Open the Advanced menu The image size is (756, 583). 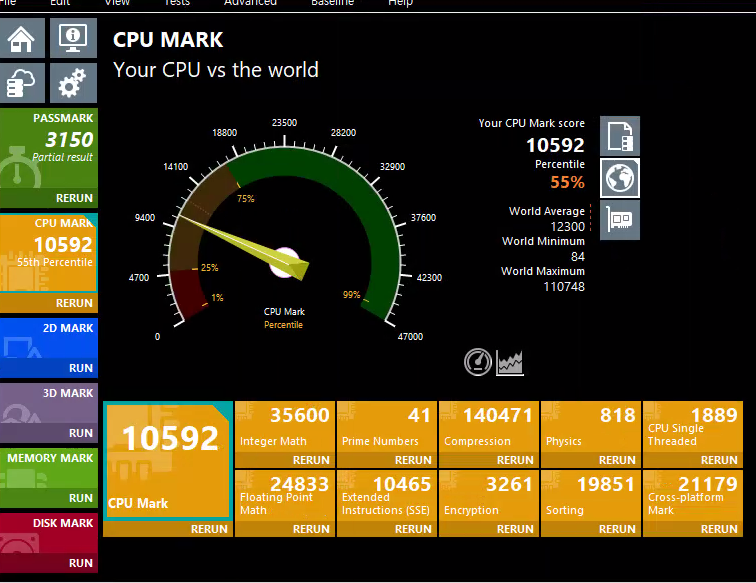tap(250, 2)
